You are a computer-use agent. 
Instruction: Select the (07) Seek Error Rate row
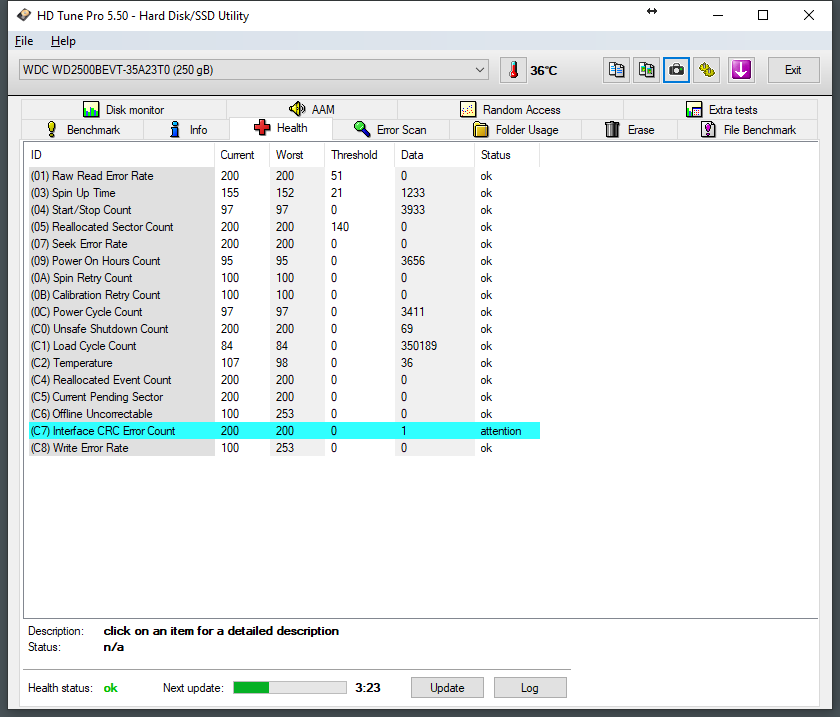point(284,244)
